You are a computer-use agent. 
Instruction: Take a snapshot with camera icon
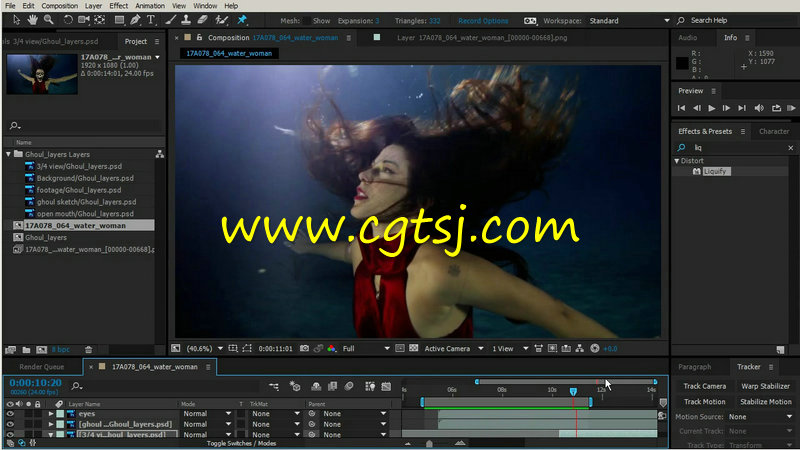click(x=304, y=348)
